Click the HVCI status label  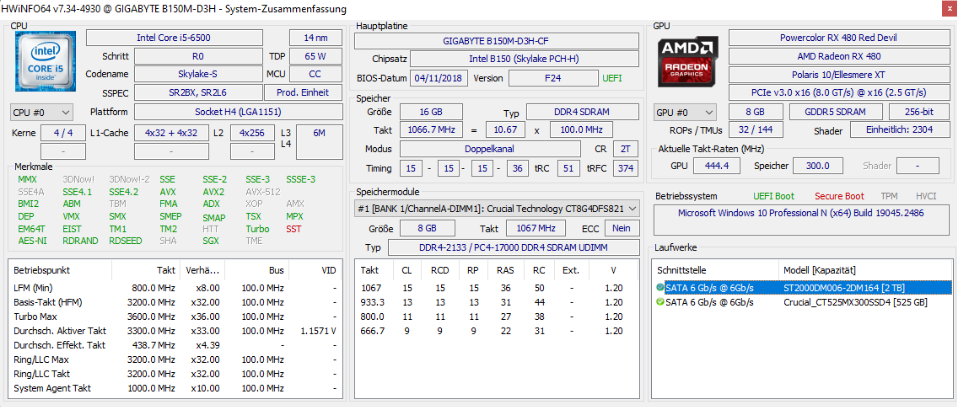925,196
